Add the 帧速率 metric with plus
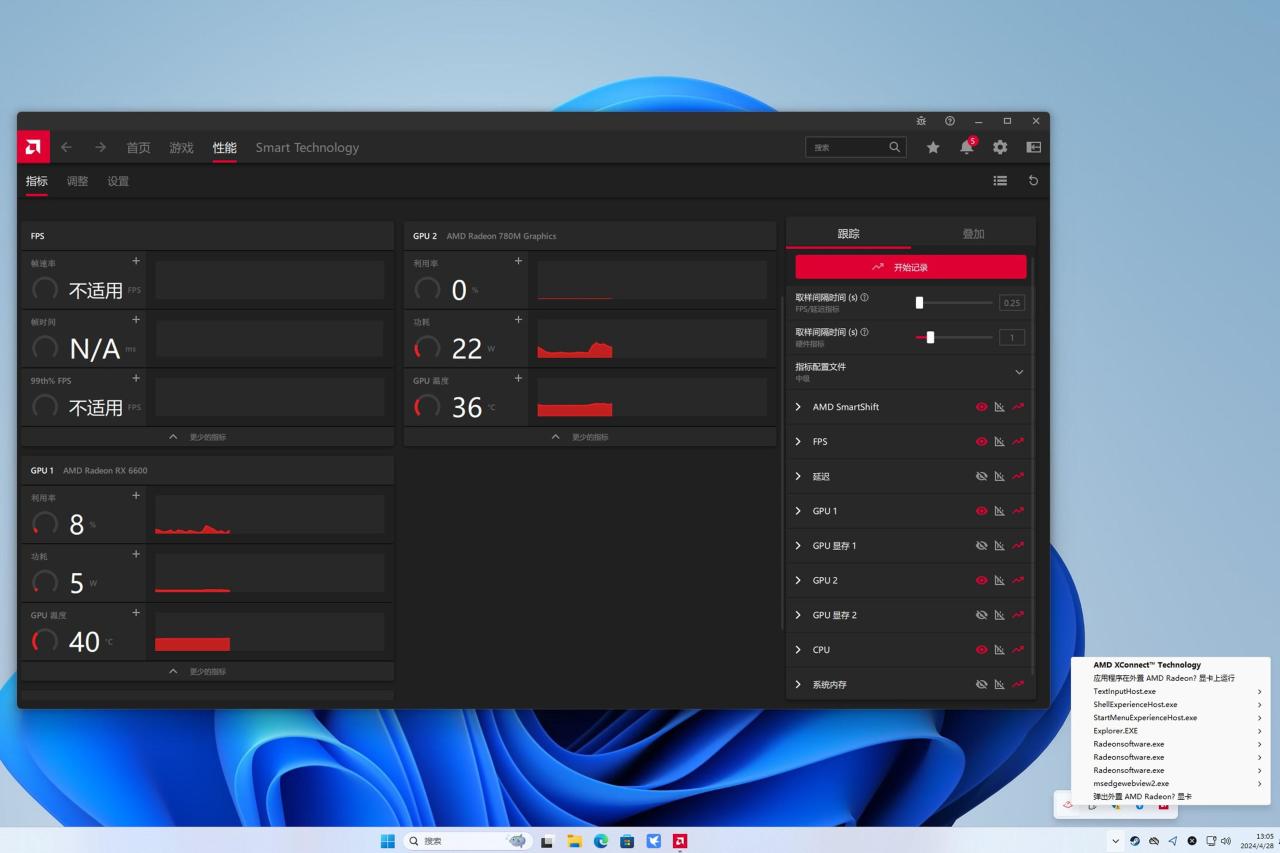This screenshot has width=1280, height=853. point(136,261)
